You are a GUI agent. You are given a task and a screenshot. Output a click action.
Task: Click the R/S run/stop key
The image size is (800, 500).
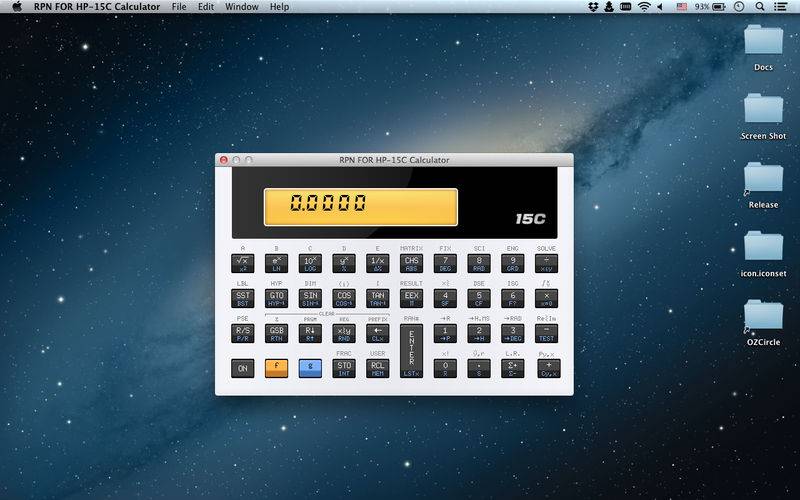[x=242, y=333]
